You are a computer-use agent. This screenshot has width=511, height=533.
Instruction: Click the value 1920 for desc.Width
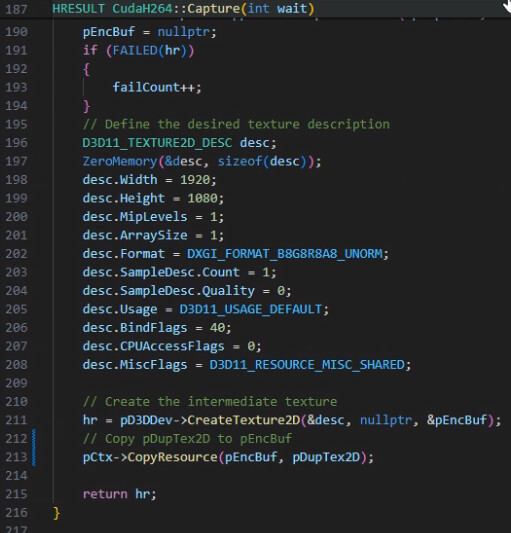tap(195, 180)
